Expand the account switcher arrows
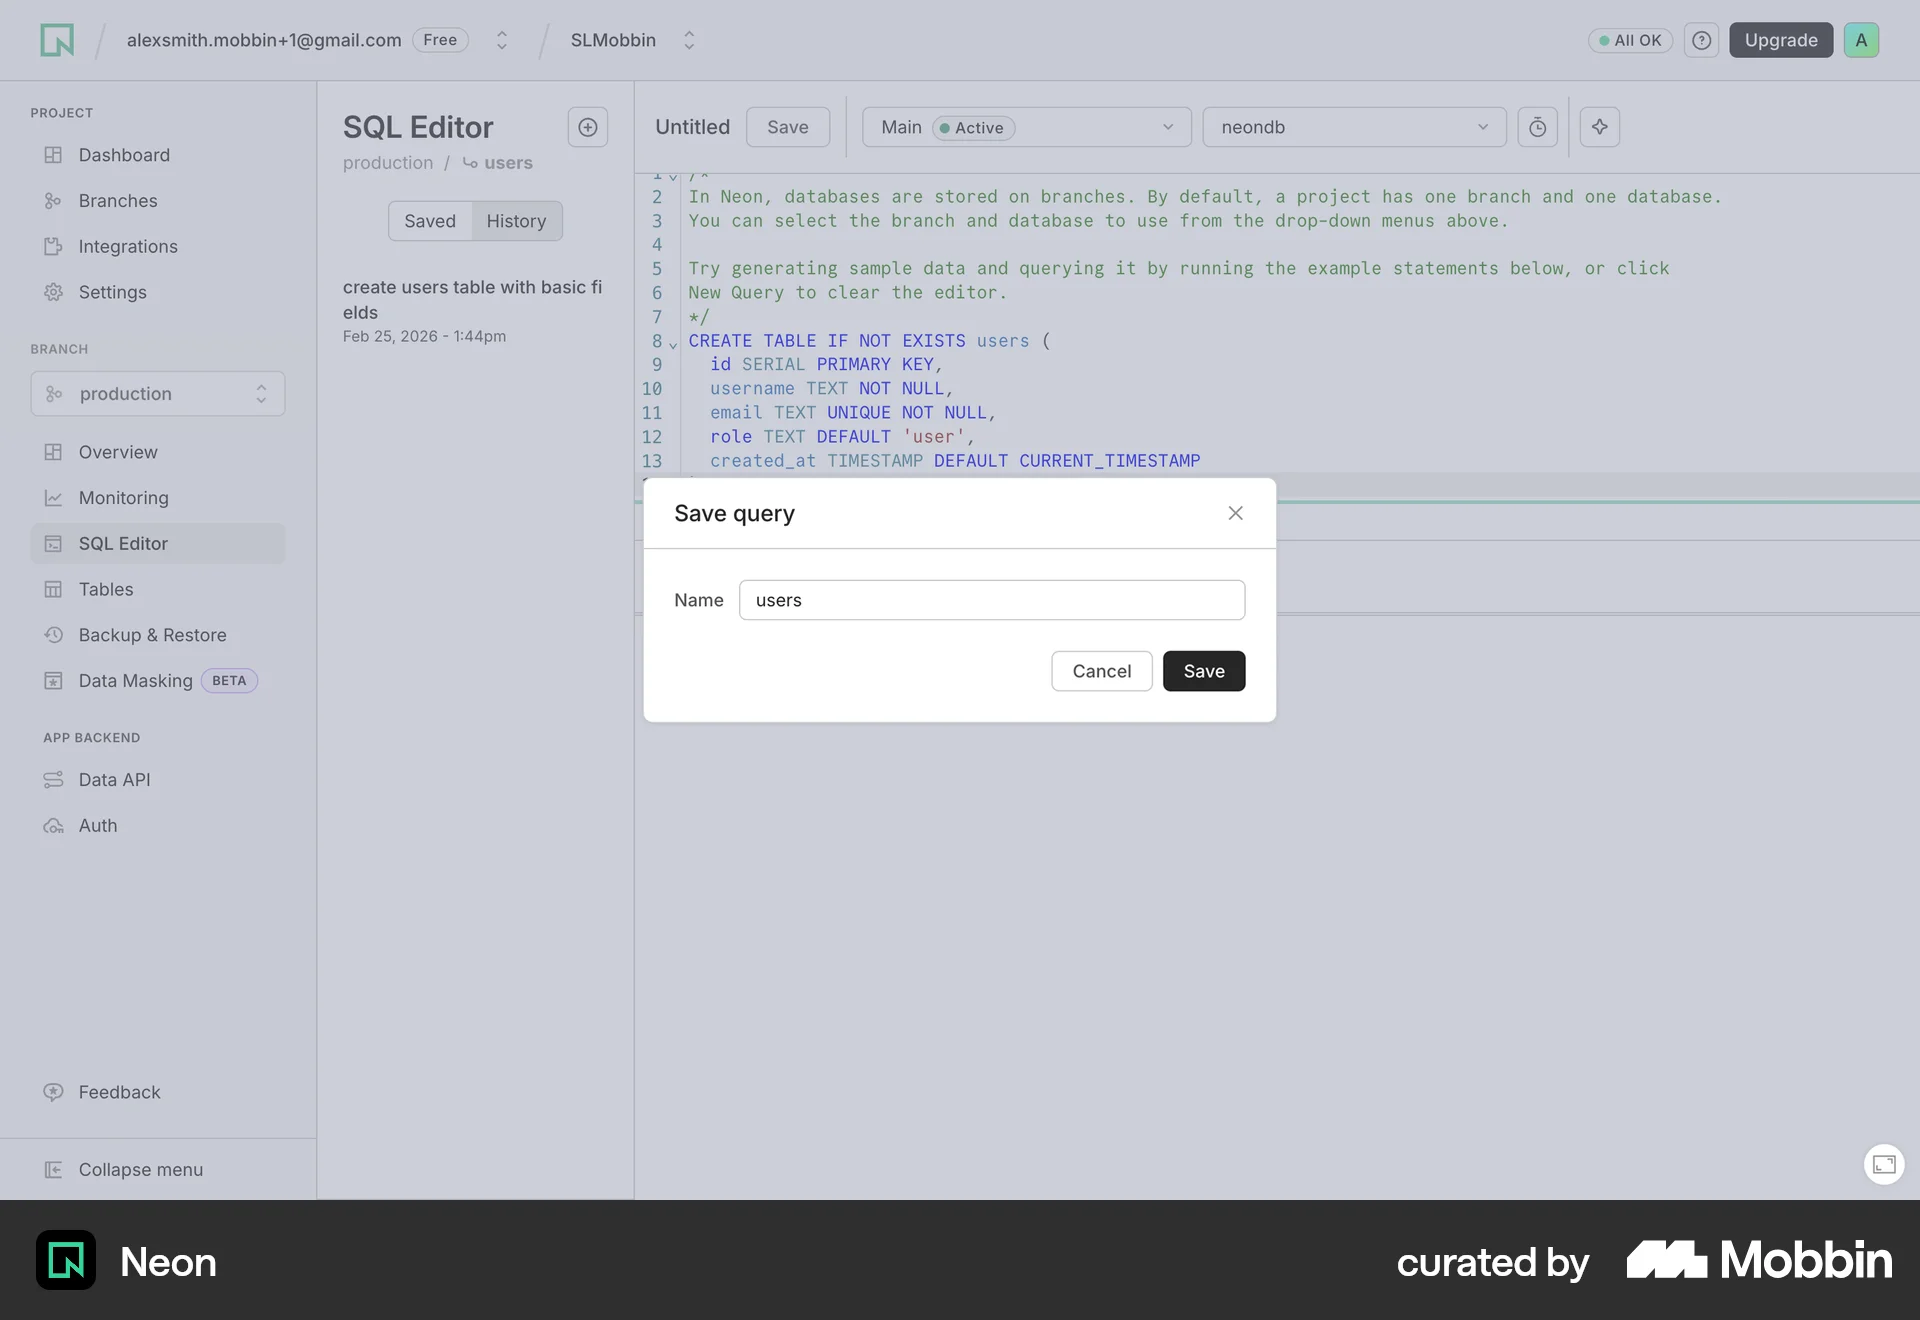 (x=502, y=40)
